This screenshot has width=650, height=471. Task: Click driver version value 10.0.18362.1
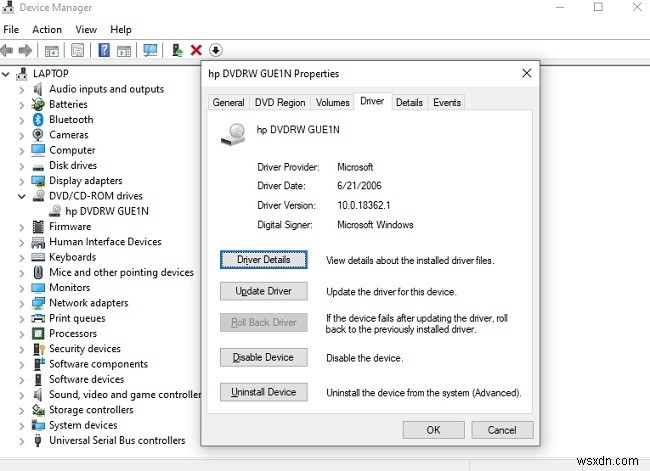(x=364, y=205)
